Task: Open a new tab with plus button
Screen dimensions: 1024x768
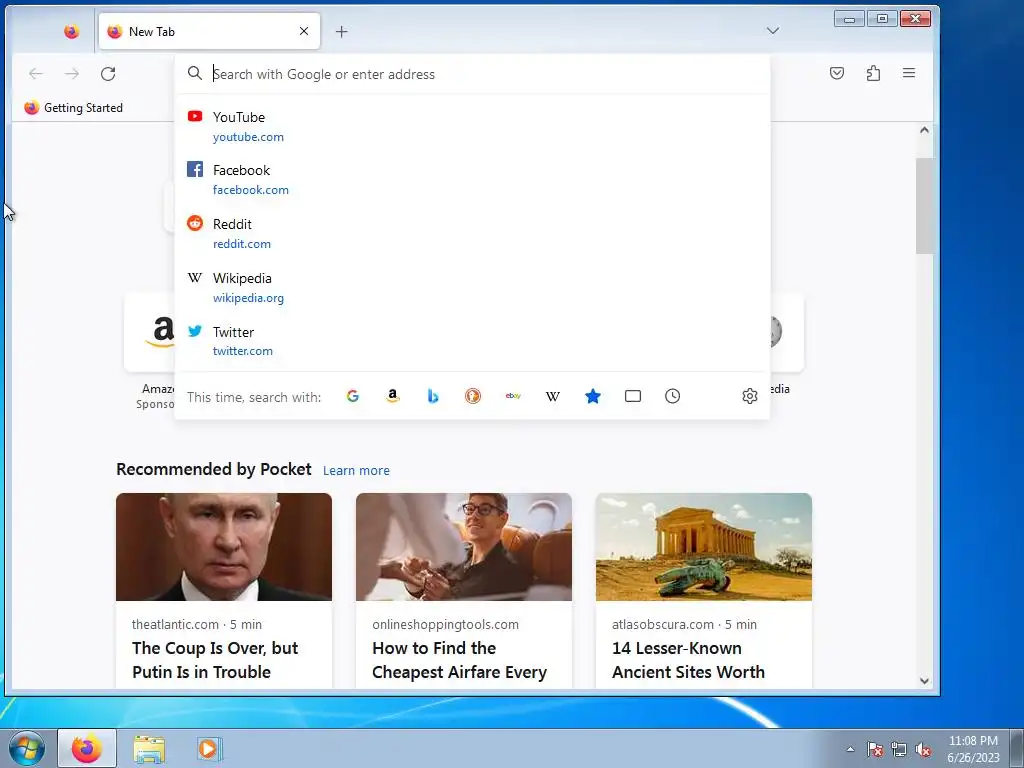Action: coord(342,31)
